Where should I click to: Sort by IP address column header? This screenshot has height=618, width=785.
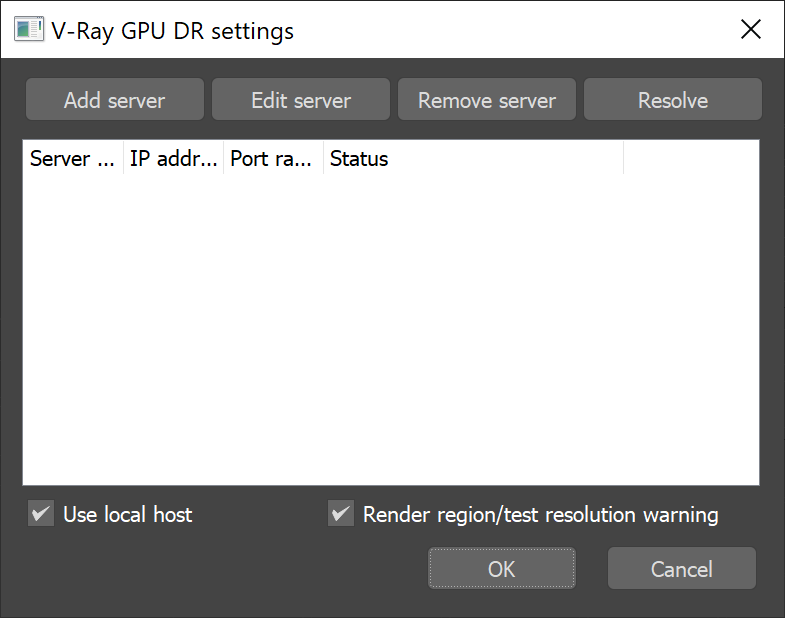[x=173, y=158]
